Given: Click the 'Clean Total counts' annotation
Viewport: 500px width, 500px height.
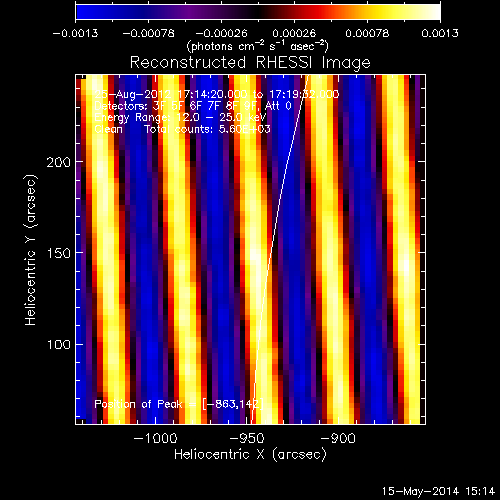Looking at the screenshot, I should tap(182, 129).
